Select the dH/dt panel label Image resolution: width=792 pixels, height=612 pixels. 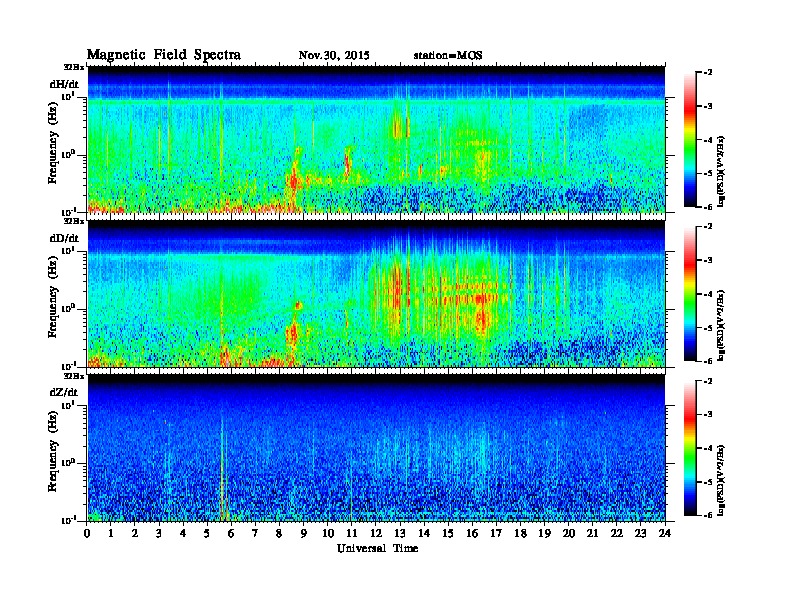pyautogui.click(x=64, y=84)
